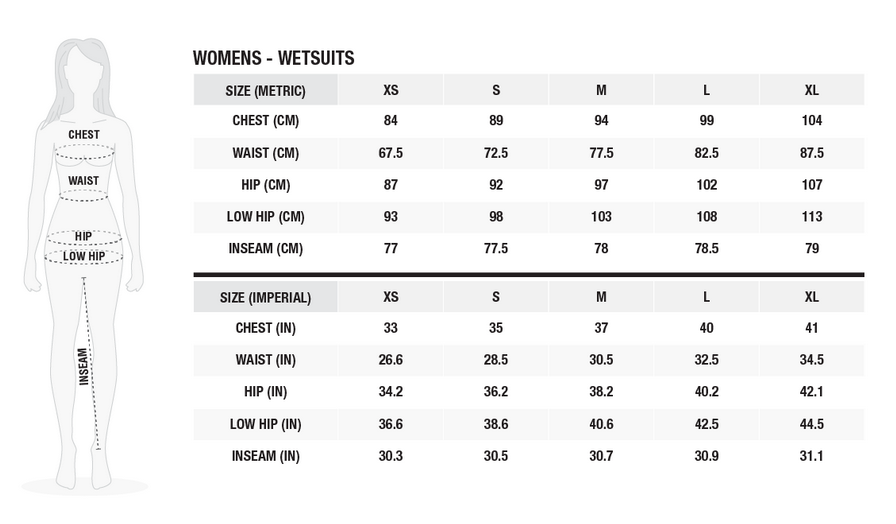The width and height of the screenshot is (896, 524).
Task: Select the LOW HIP (CM) row label
Action: coord(265,217)
